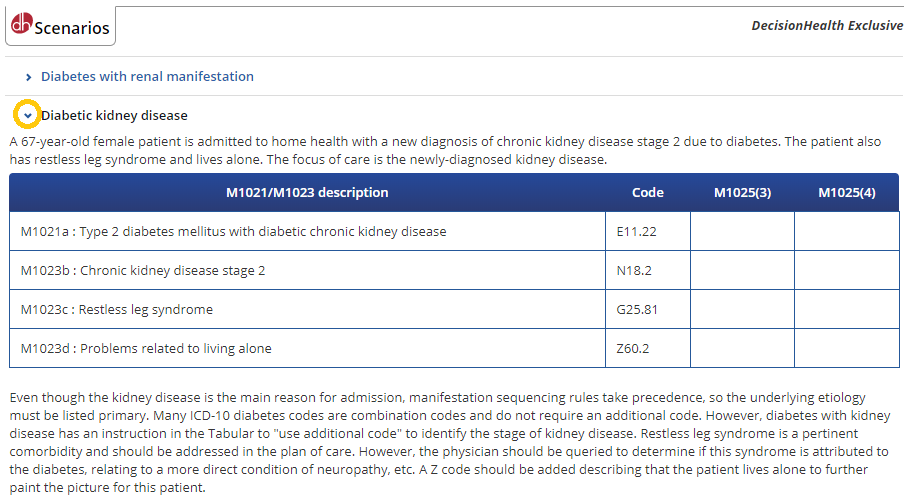Click the Diabetic kidney disease heading
Screen dimensions: 909x501
114,116
